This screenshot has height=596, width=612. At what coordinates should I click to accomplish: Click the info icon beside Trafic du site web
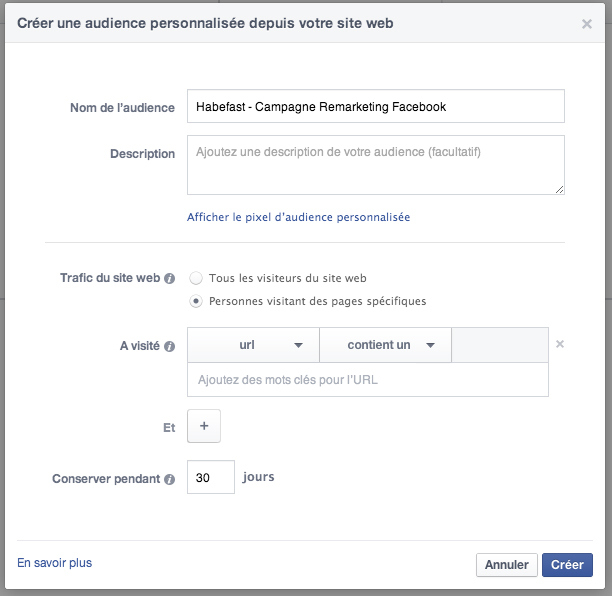click(169, 279)
